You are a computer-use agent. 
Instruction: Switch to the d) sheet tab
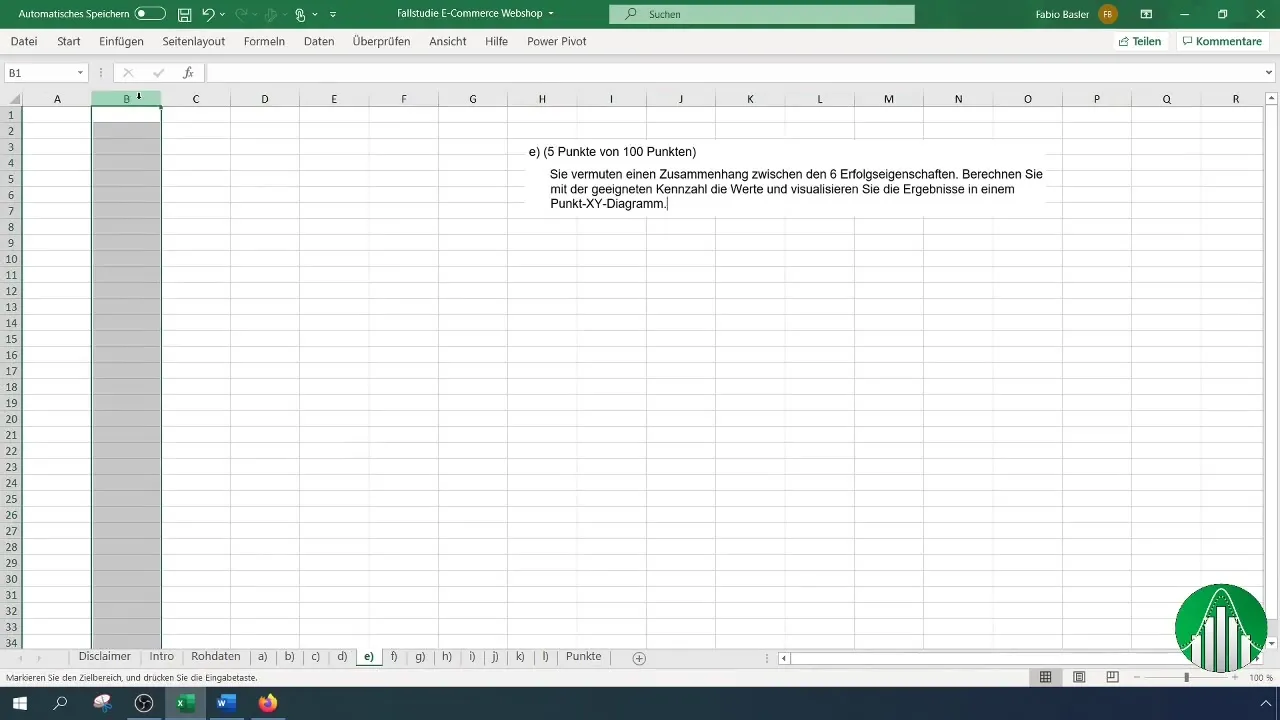[342, 657]
